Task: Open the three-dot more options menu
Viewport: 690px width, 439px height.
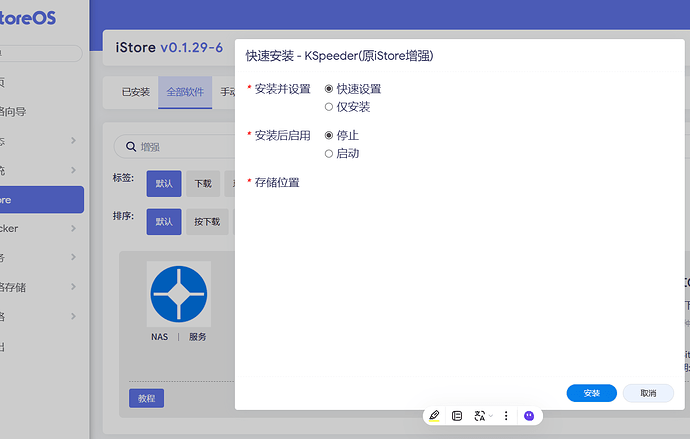Action: tap(506, 415)
